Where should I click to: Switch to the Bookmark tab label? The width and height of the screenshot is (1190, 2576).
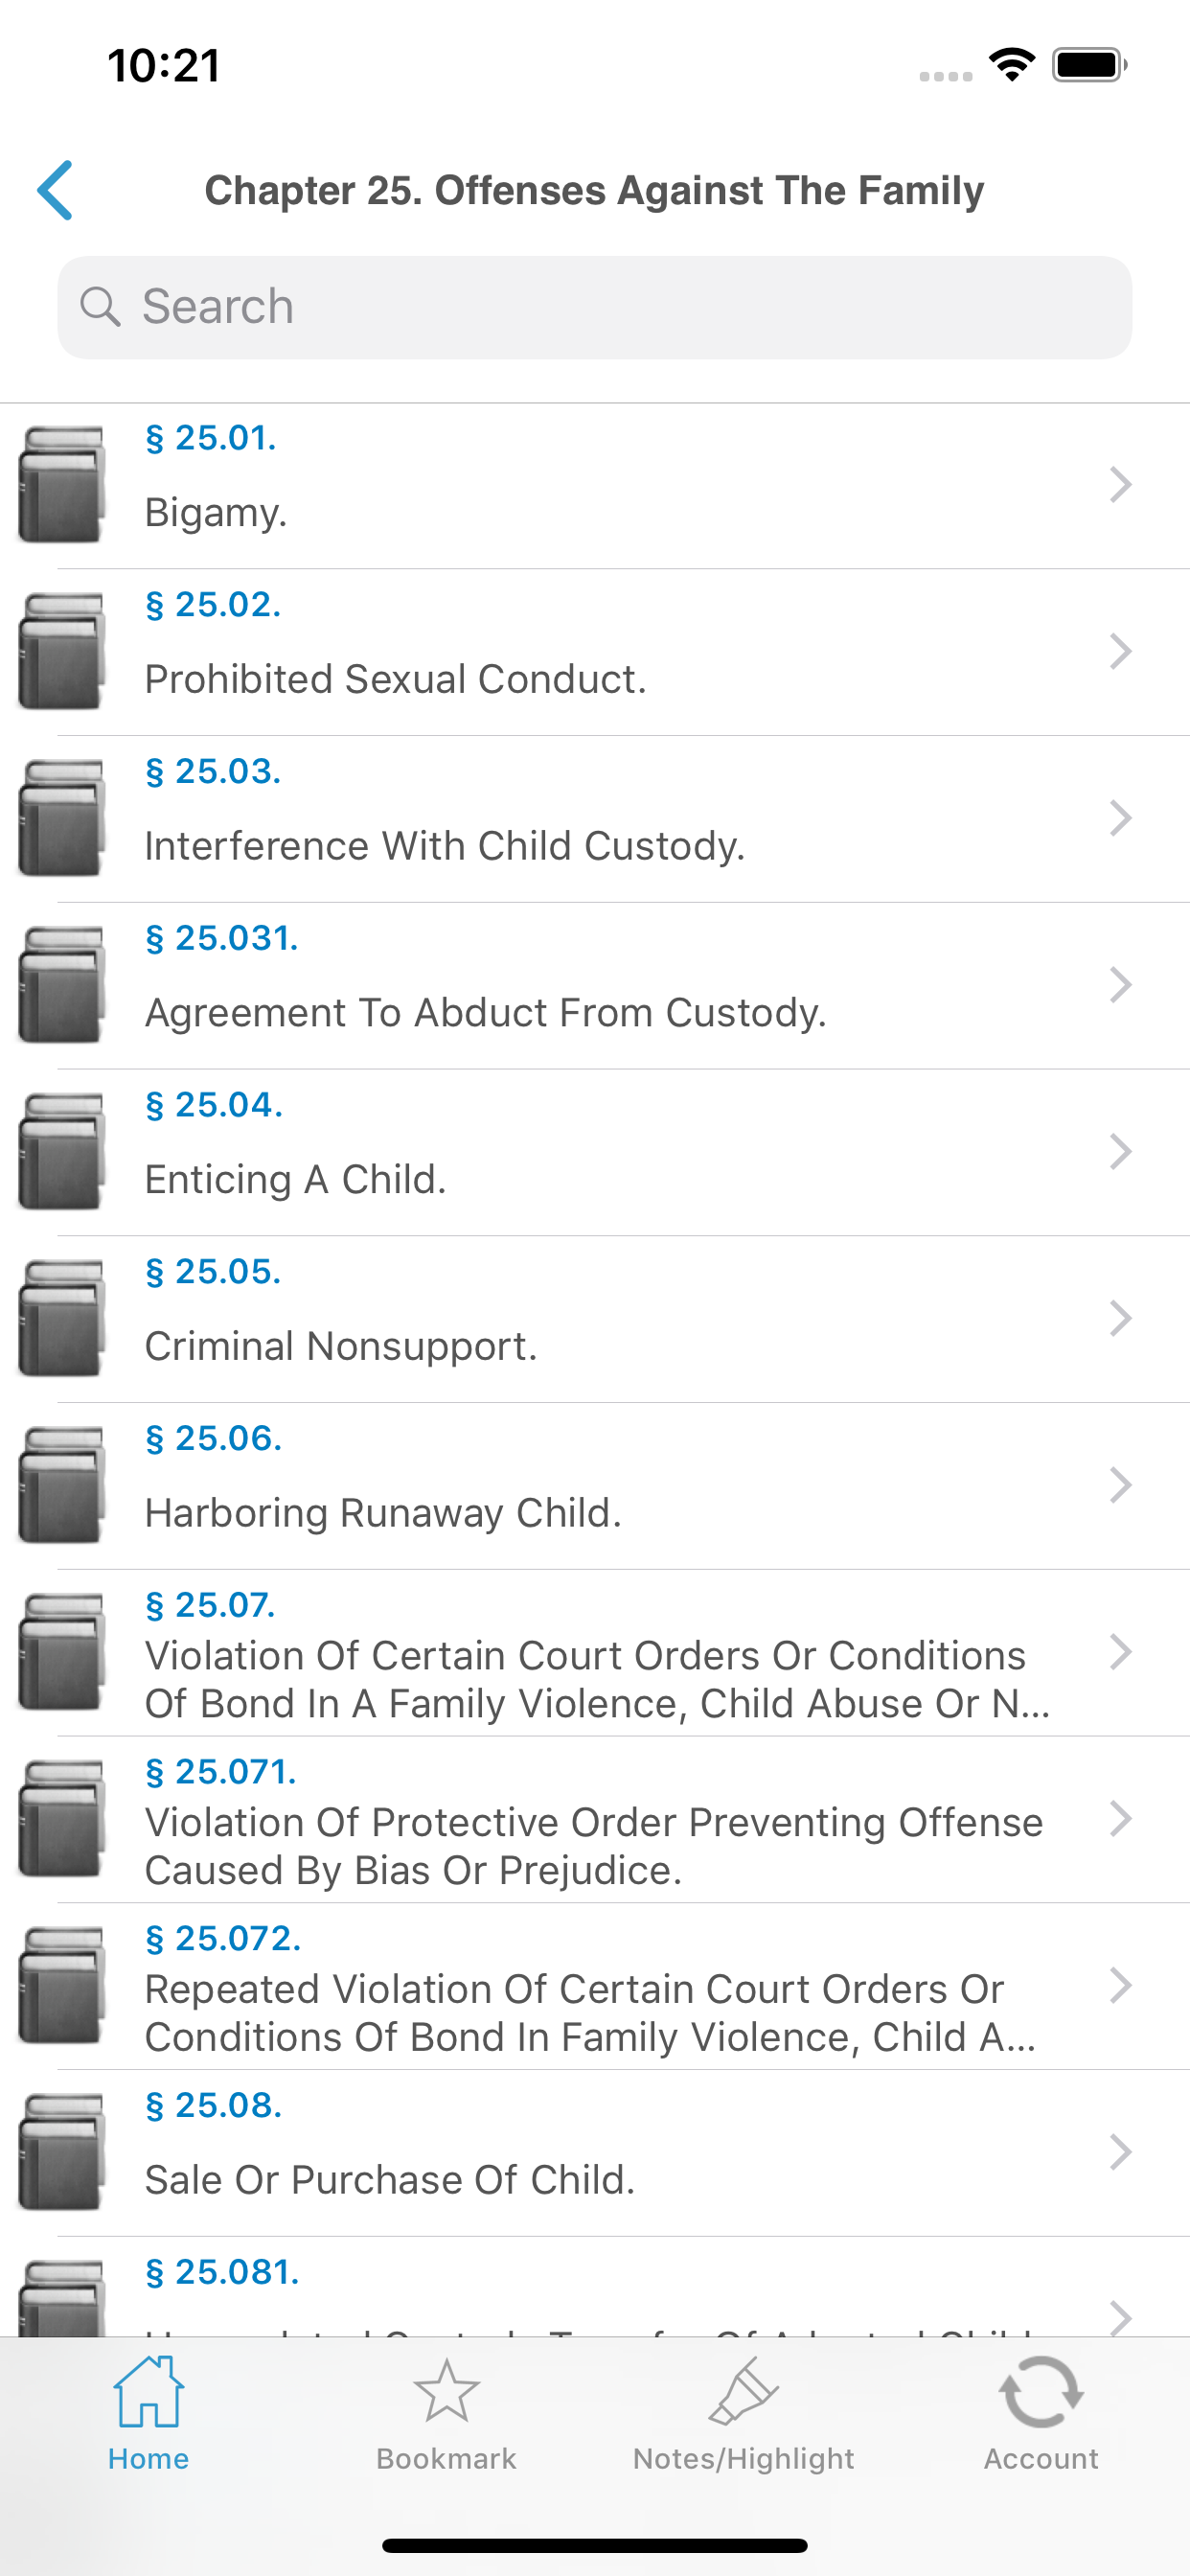[x=446, y=2459]
